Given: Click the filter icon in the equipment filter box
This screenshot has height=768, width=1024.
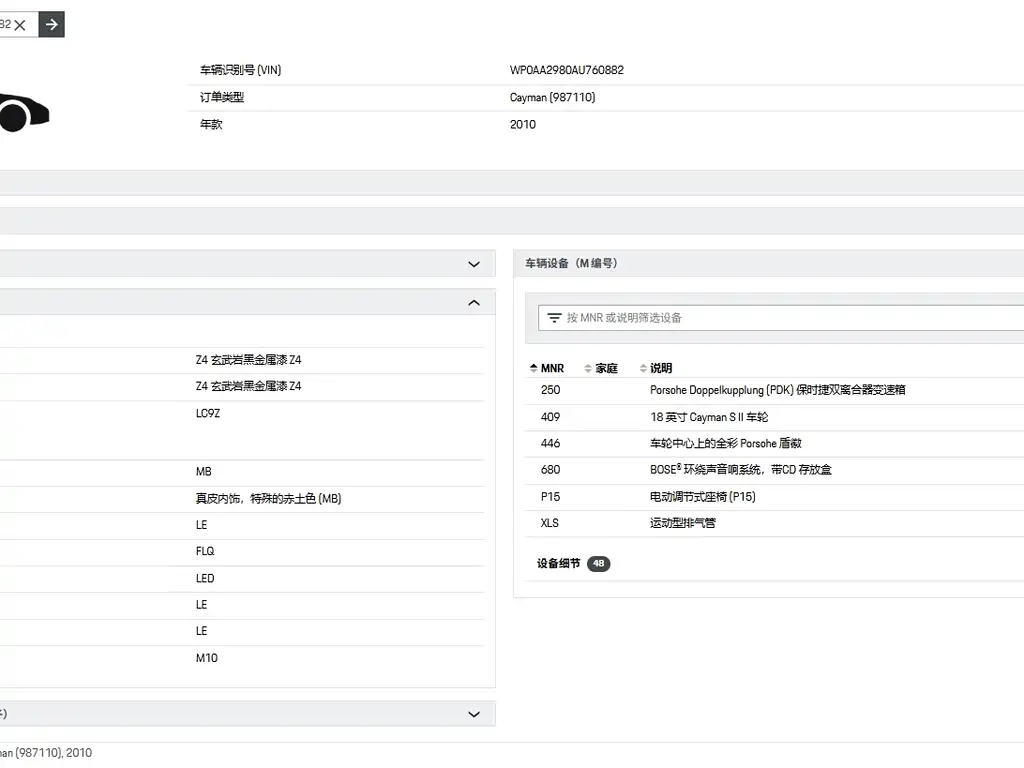Looking at the screenshot, I should click(x=554, y=318).
